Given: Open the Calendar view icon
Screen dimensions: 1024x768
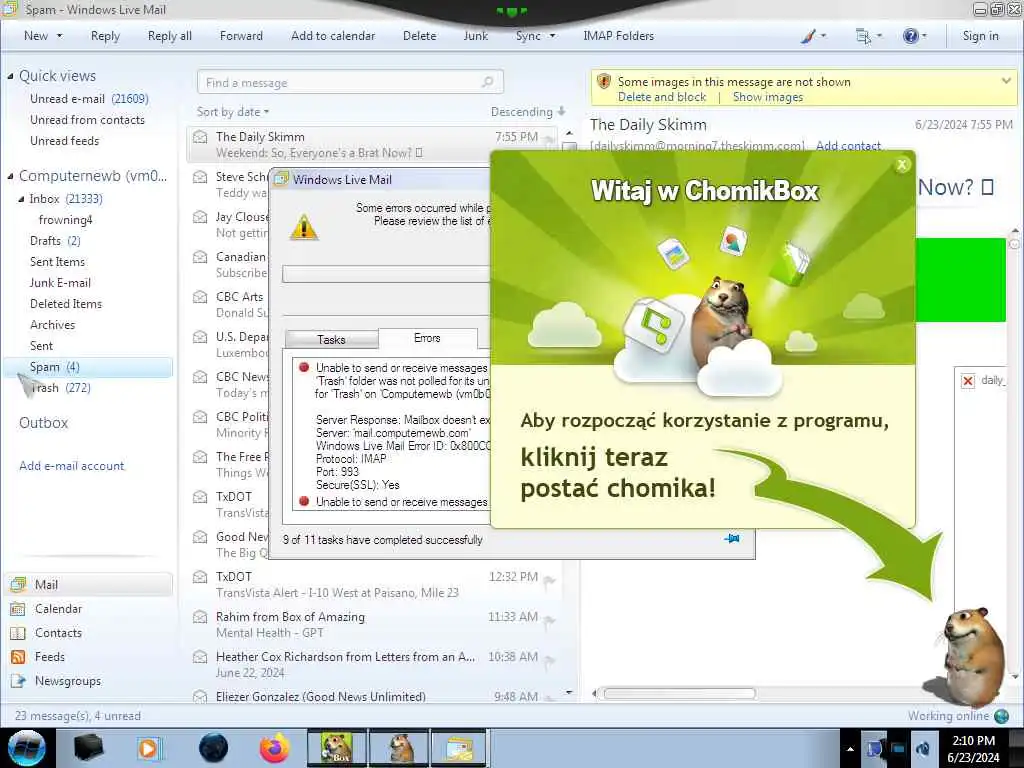Looking at the screenshot, I should 18,609.
